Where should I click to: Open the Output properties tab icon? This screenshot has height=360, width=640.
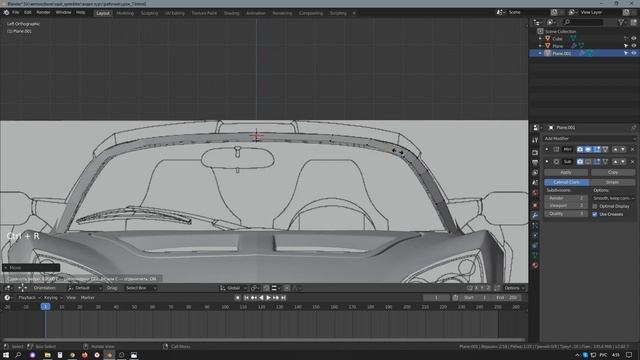[x=535, y=162]
